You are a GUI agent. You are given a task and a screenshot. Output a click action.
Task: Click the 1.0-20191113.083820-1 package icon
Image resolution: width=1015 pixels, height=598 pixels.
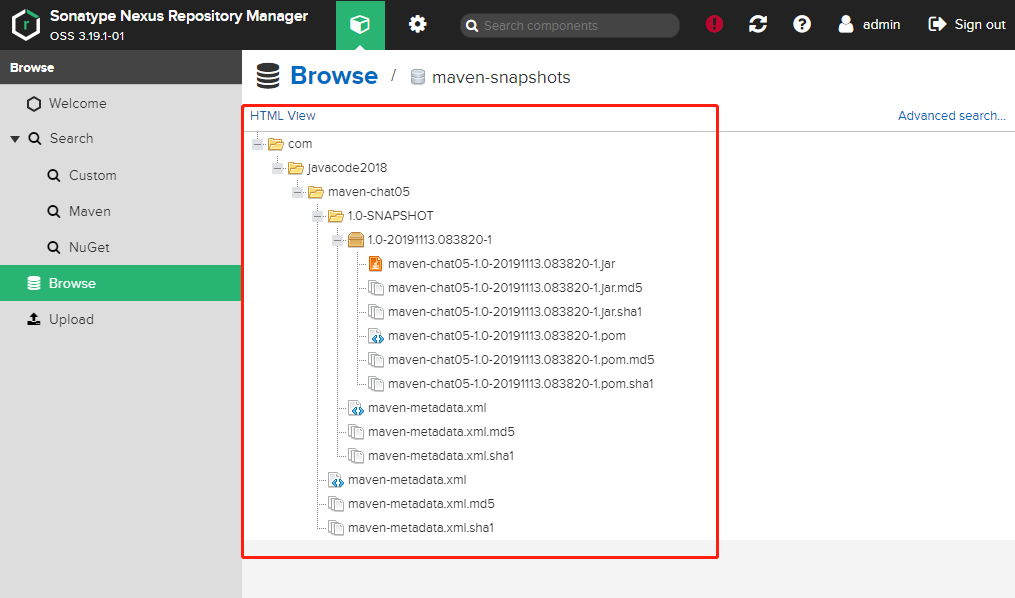356,240
